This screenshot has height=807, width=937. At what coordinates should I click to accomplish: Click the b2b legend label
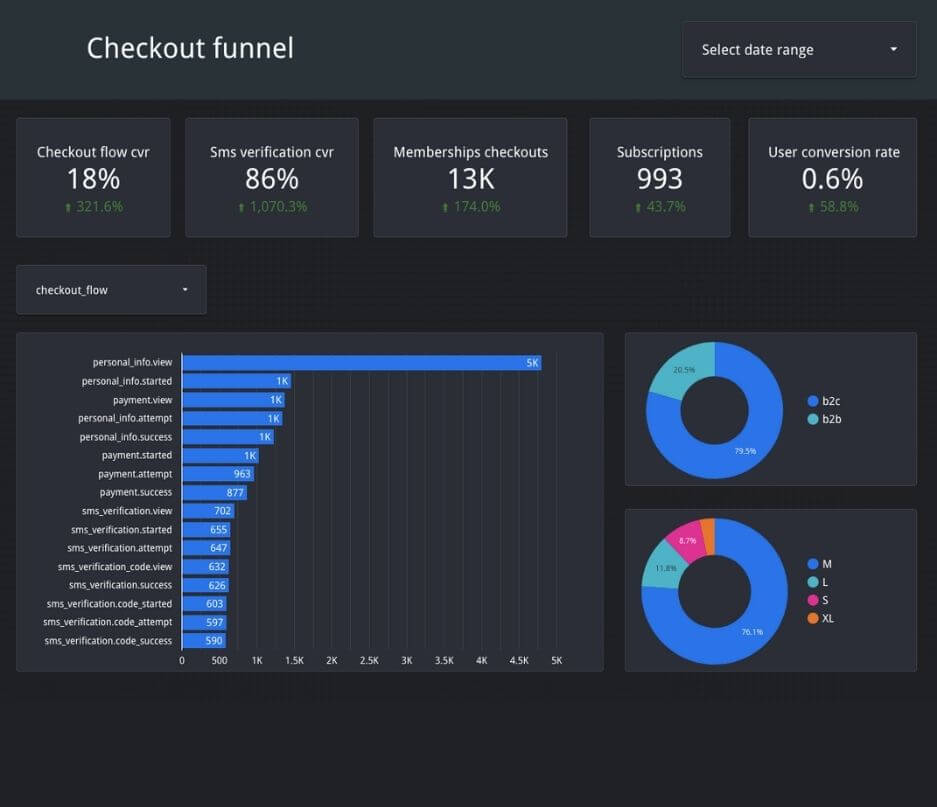pos(832,419)
